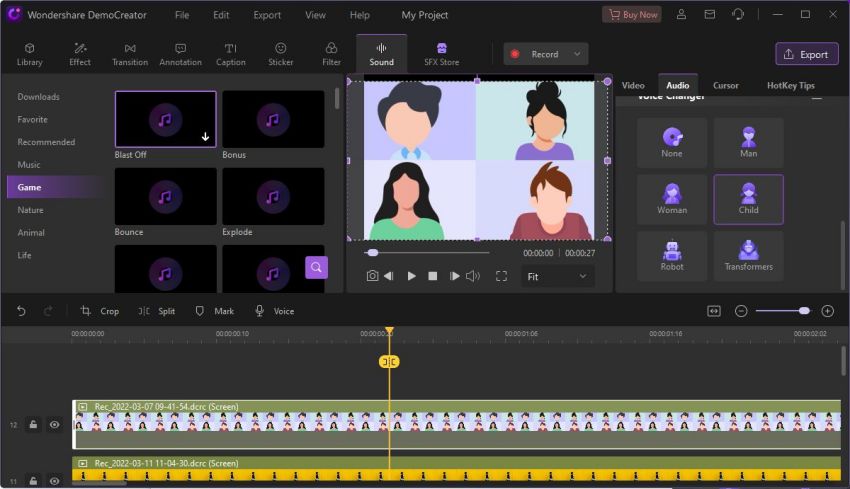Click the customer support headset icon
The image size is (850, 489).
[x=738, y=15]
